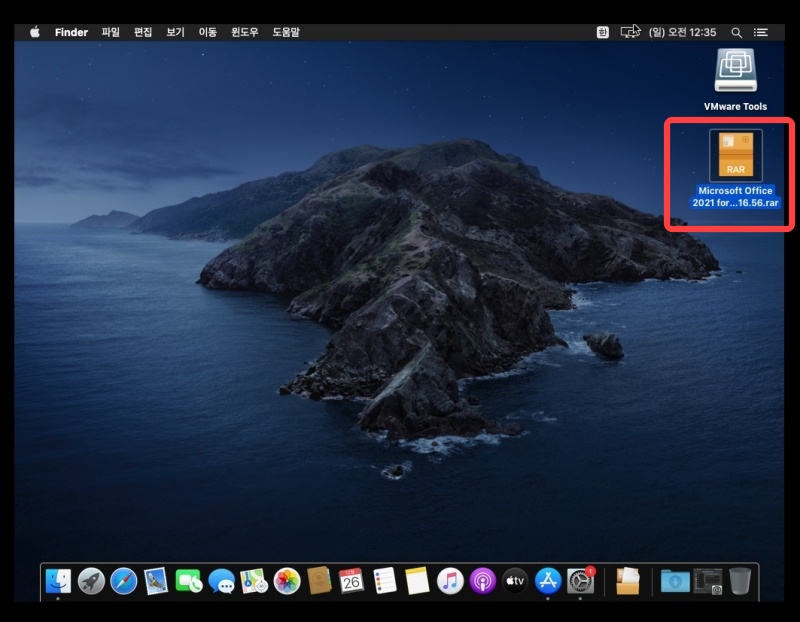Viewport: 800px width, 622px height.
Task: Launch Apple TV app in dock
Action: pos(515,581)
